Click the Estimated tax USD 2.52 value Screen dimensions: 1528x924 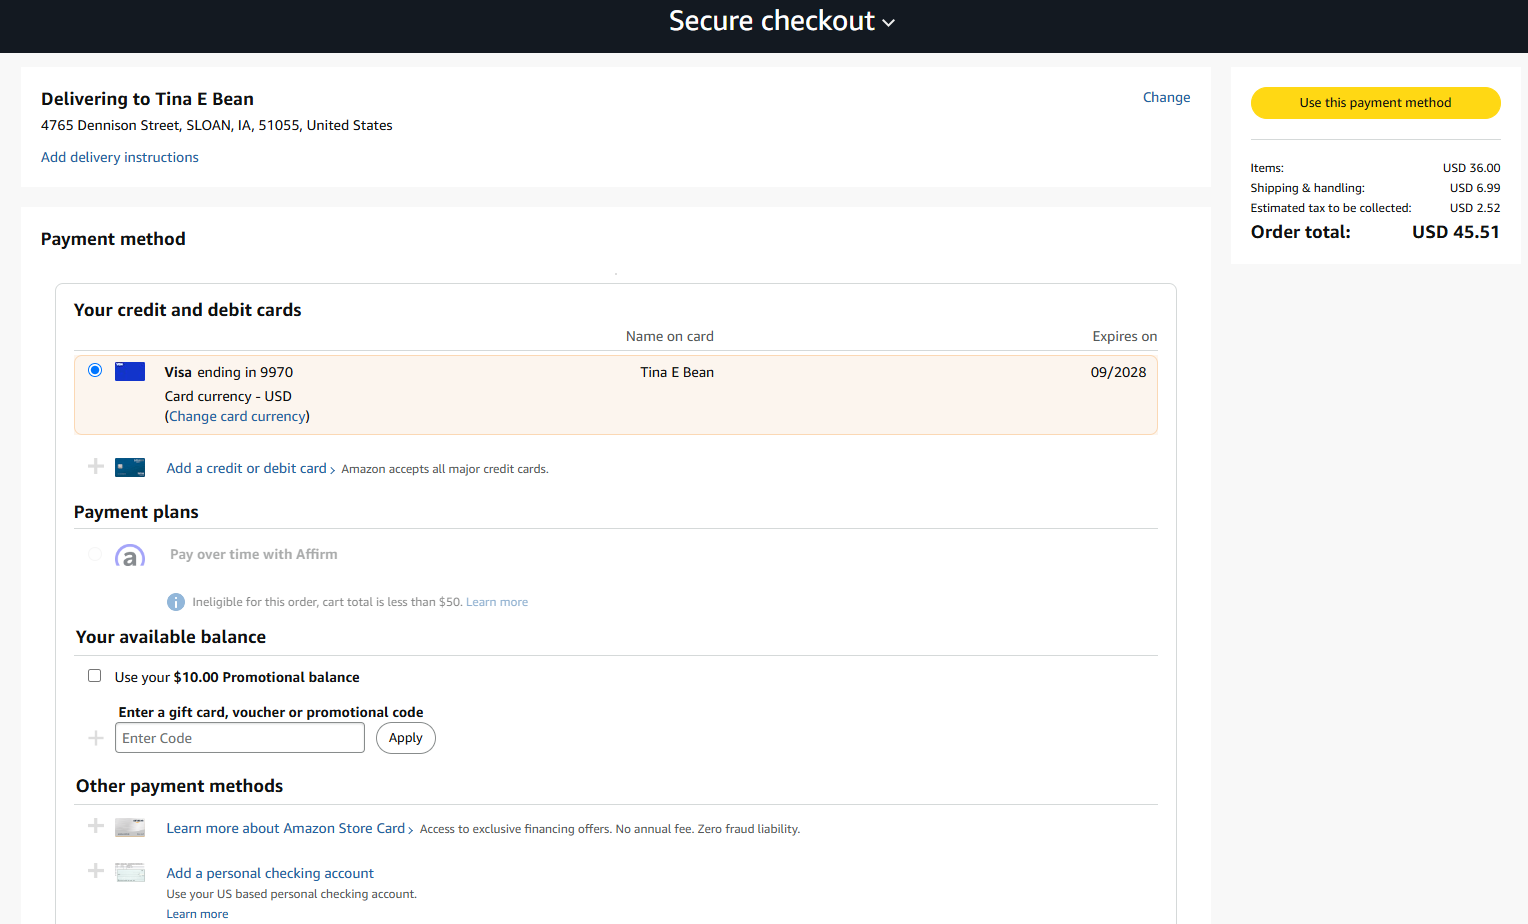[1475, 208]
